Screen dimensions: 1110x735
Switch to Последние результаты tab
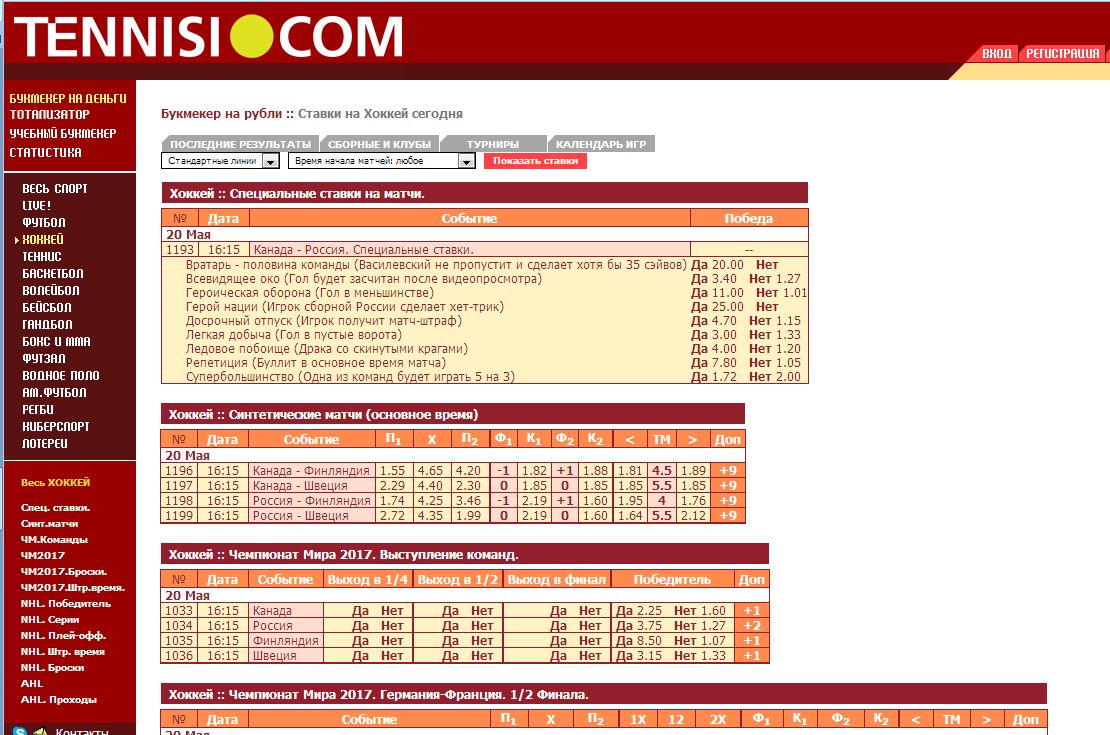click(x=240, y=144)
